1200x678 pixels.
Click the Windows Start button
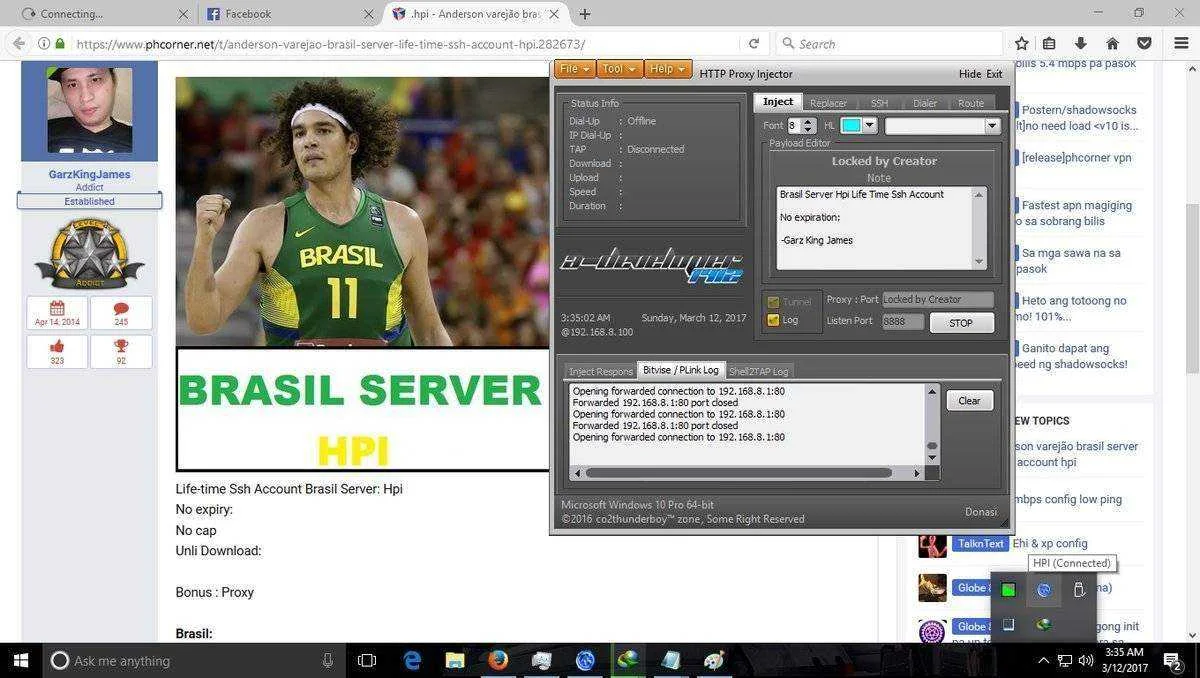click(20, 660)
